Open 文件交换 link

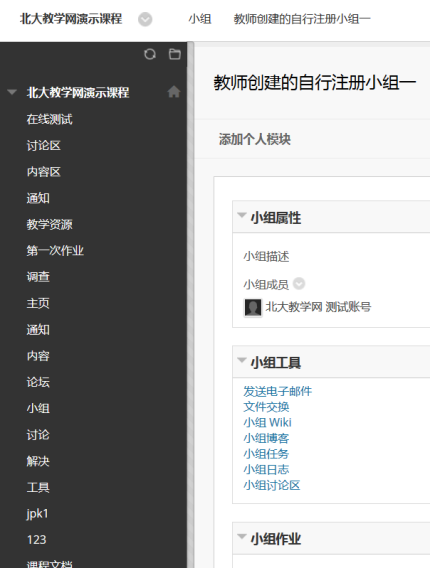[266, 407]
